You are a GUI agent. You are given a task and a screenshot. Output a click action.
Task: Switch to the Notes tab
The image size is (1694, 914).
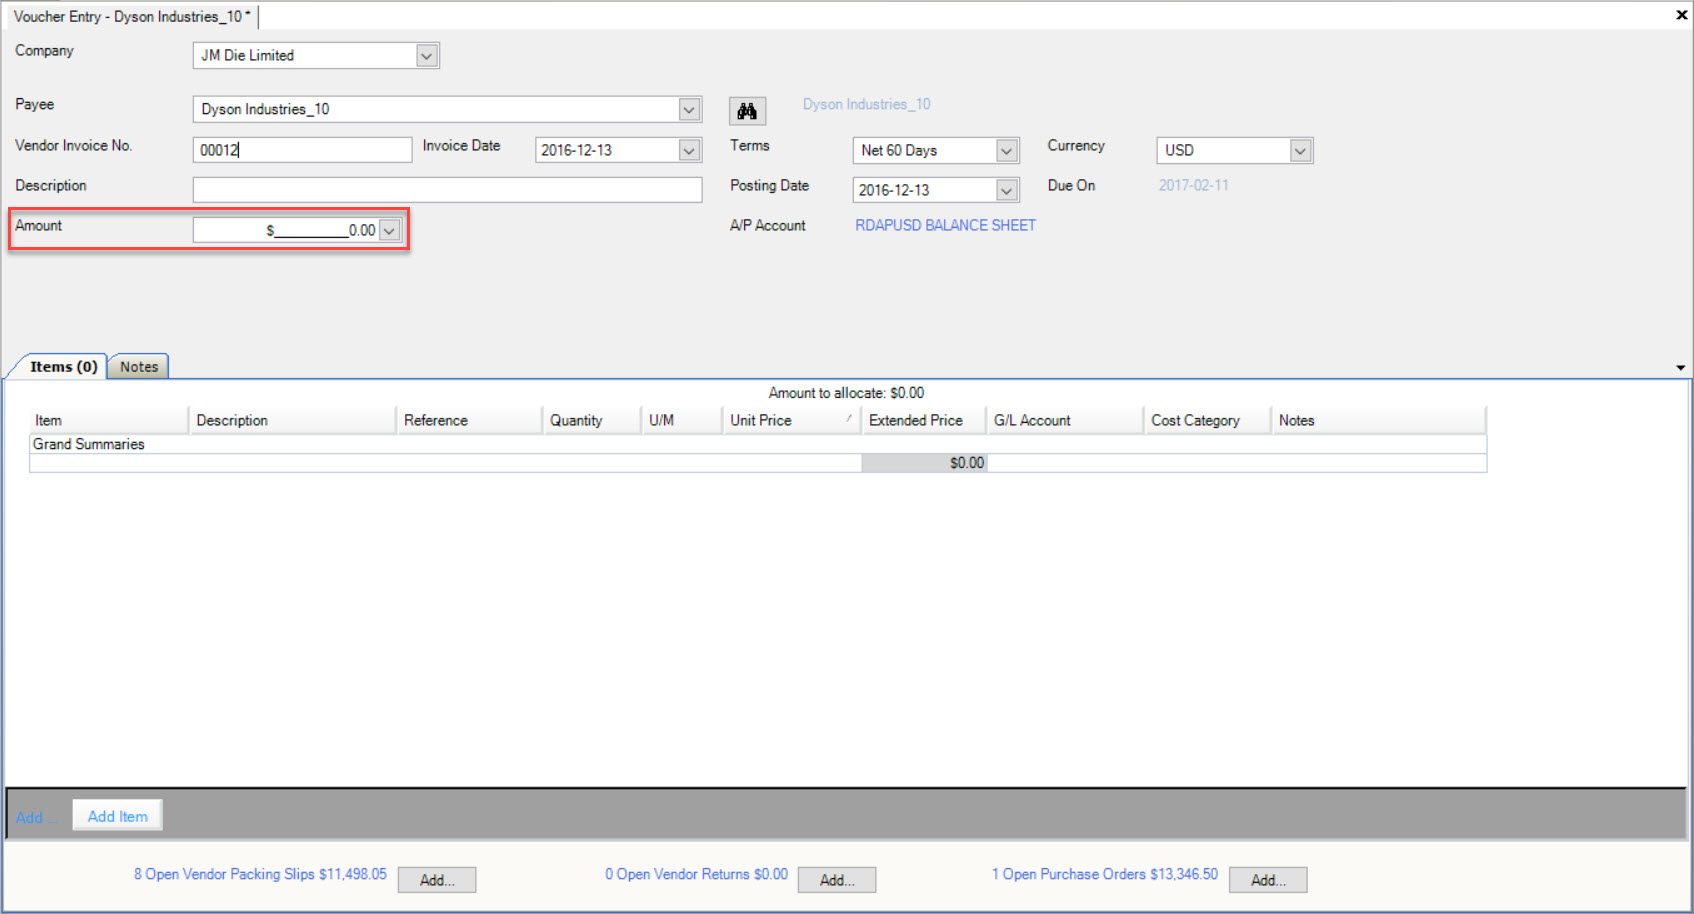(x=139, y=367)
